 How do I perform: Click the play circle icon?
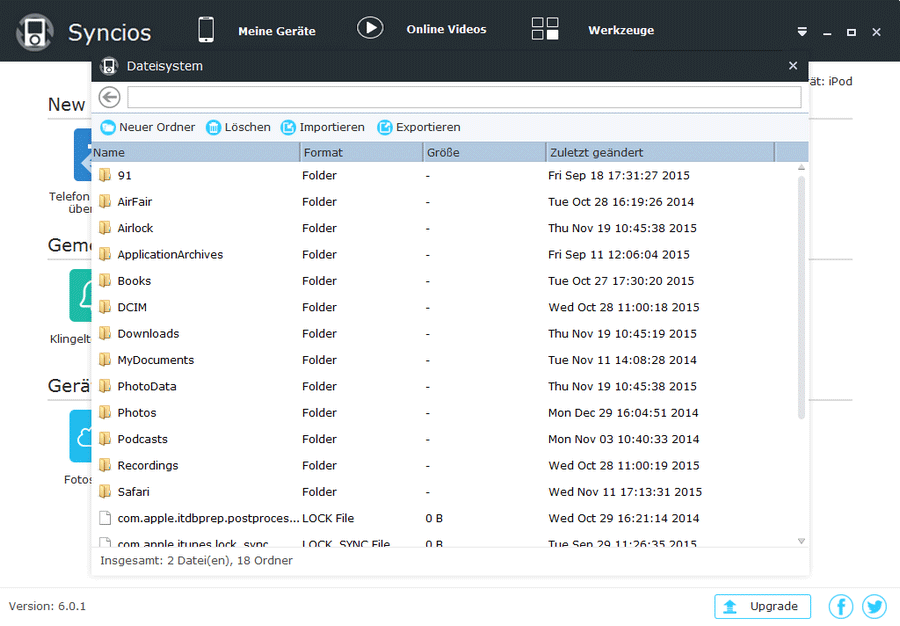pyautogui.click(x=370, y=28)
